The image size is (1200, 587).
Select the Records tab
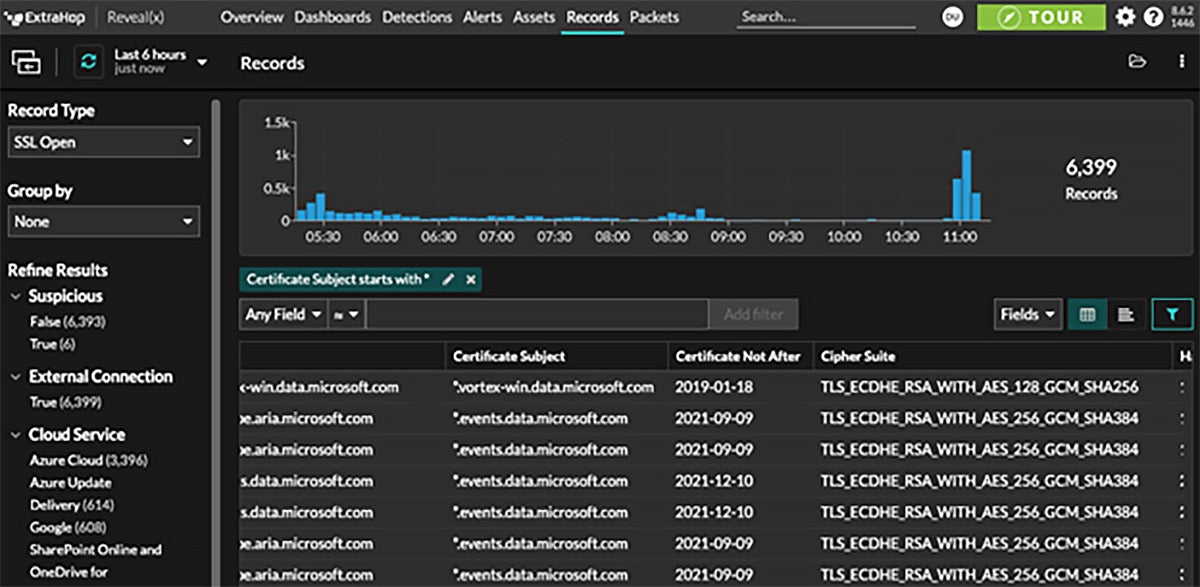[592, 17]
